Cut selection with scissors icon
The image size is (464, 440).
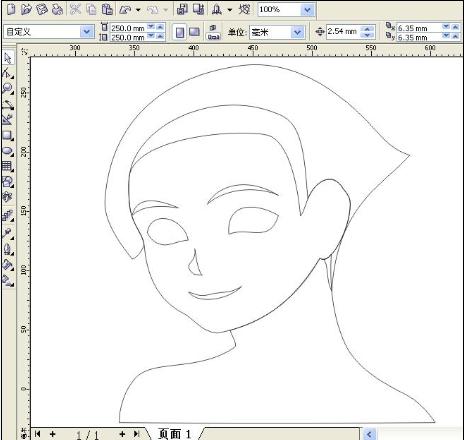75,9
